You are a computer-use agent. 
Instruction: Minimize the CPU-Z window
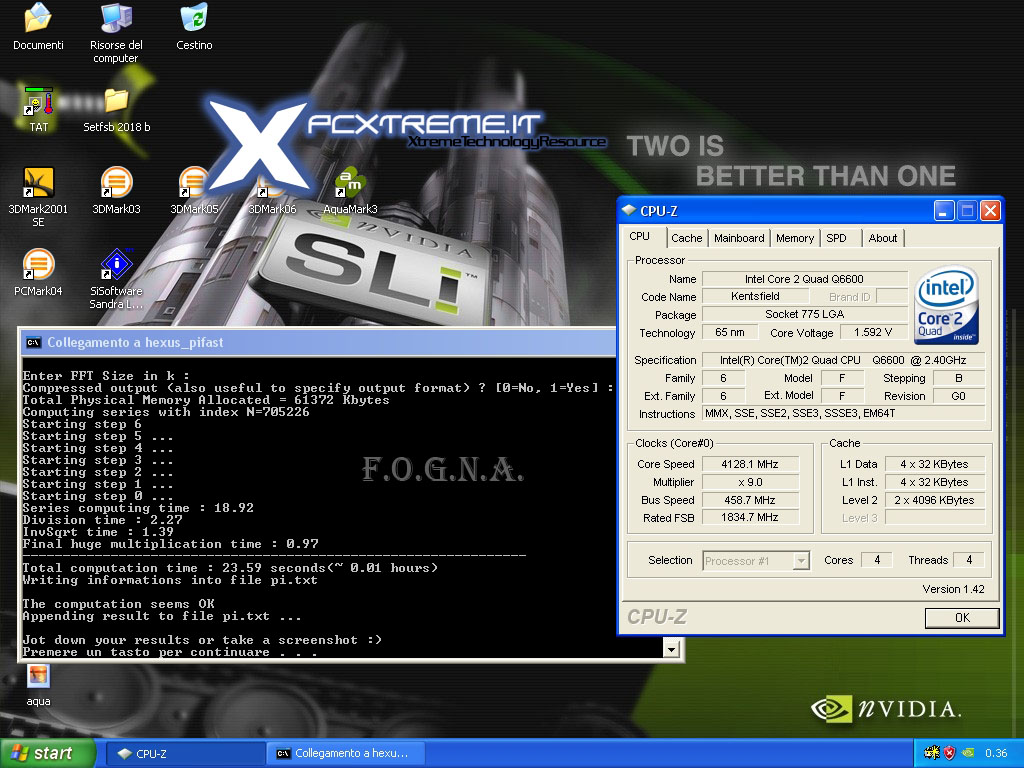(944, 210)
